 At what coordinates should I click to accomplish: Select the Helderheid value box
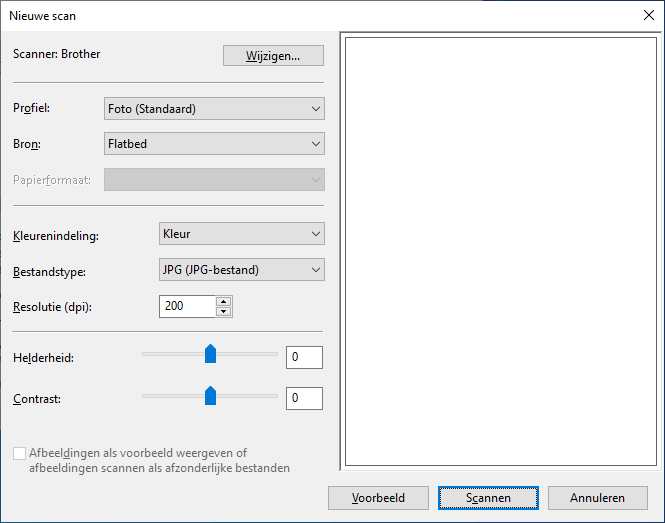pyautogui.click(x=304, y=358)
